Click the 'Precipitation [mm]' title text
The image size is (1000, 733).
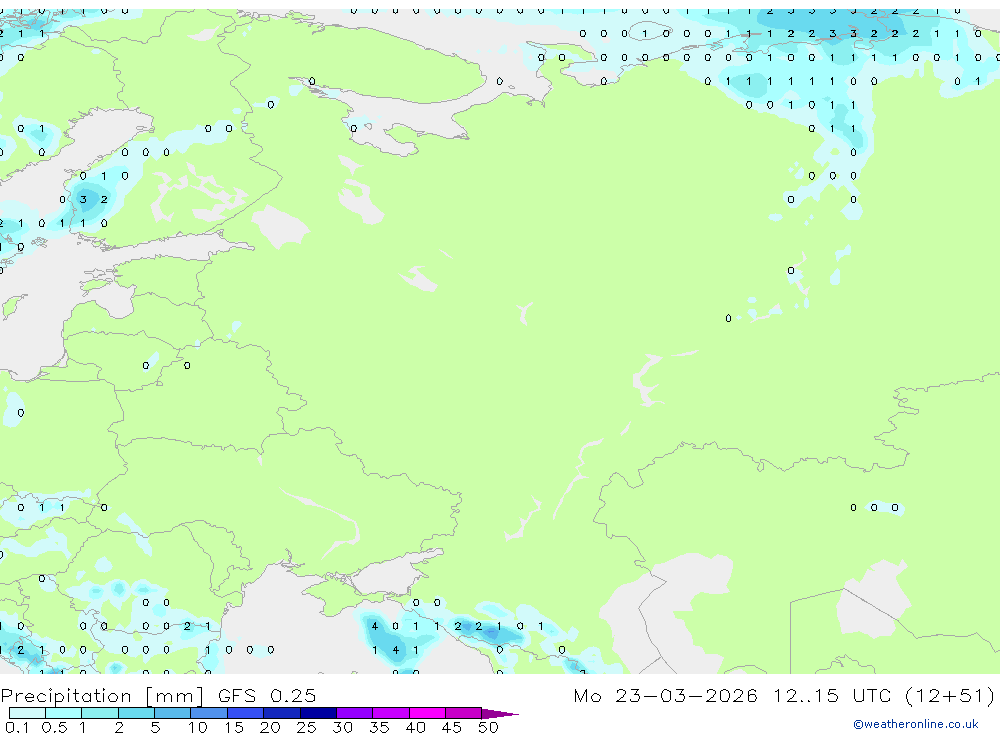102,696
